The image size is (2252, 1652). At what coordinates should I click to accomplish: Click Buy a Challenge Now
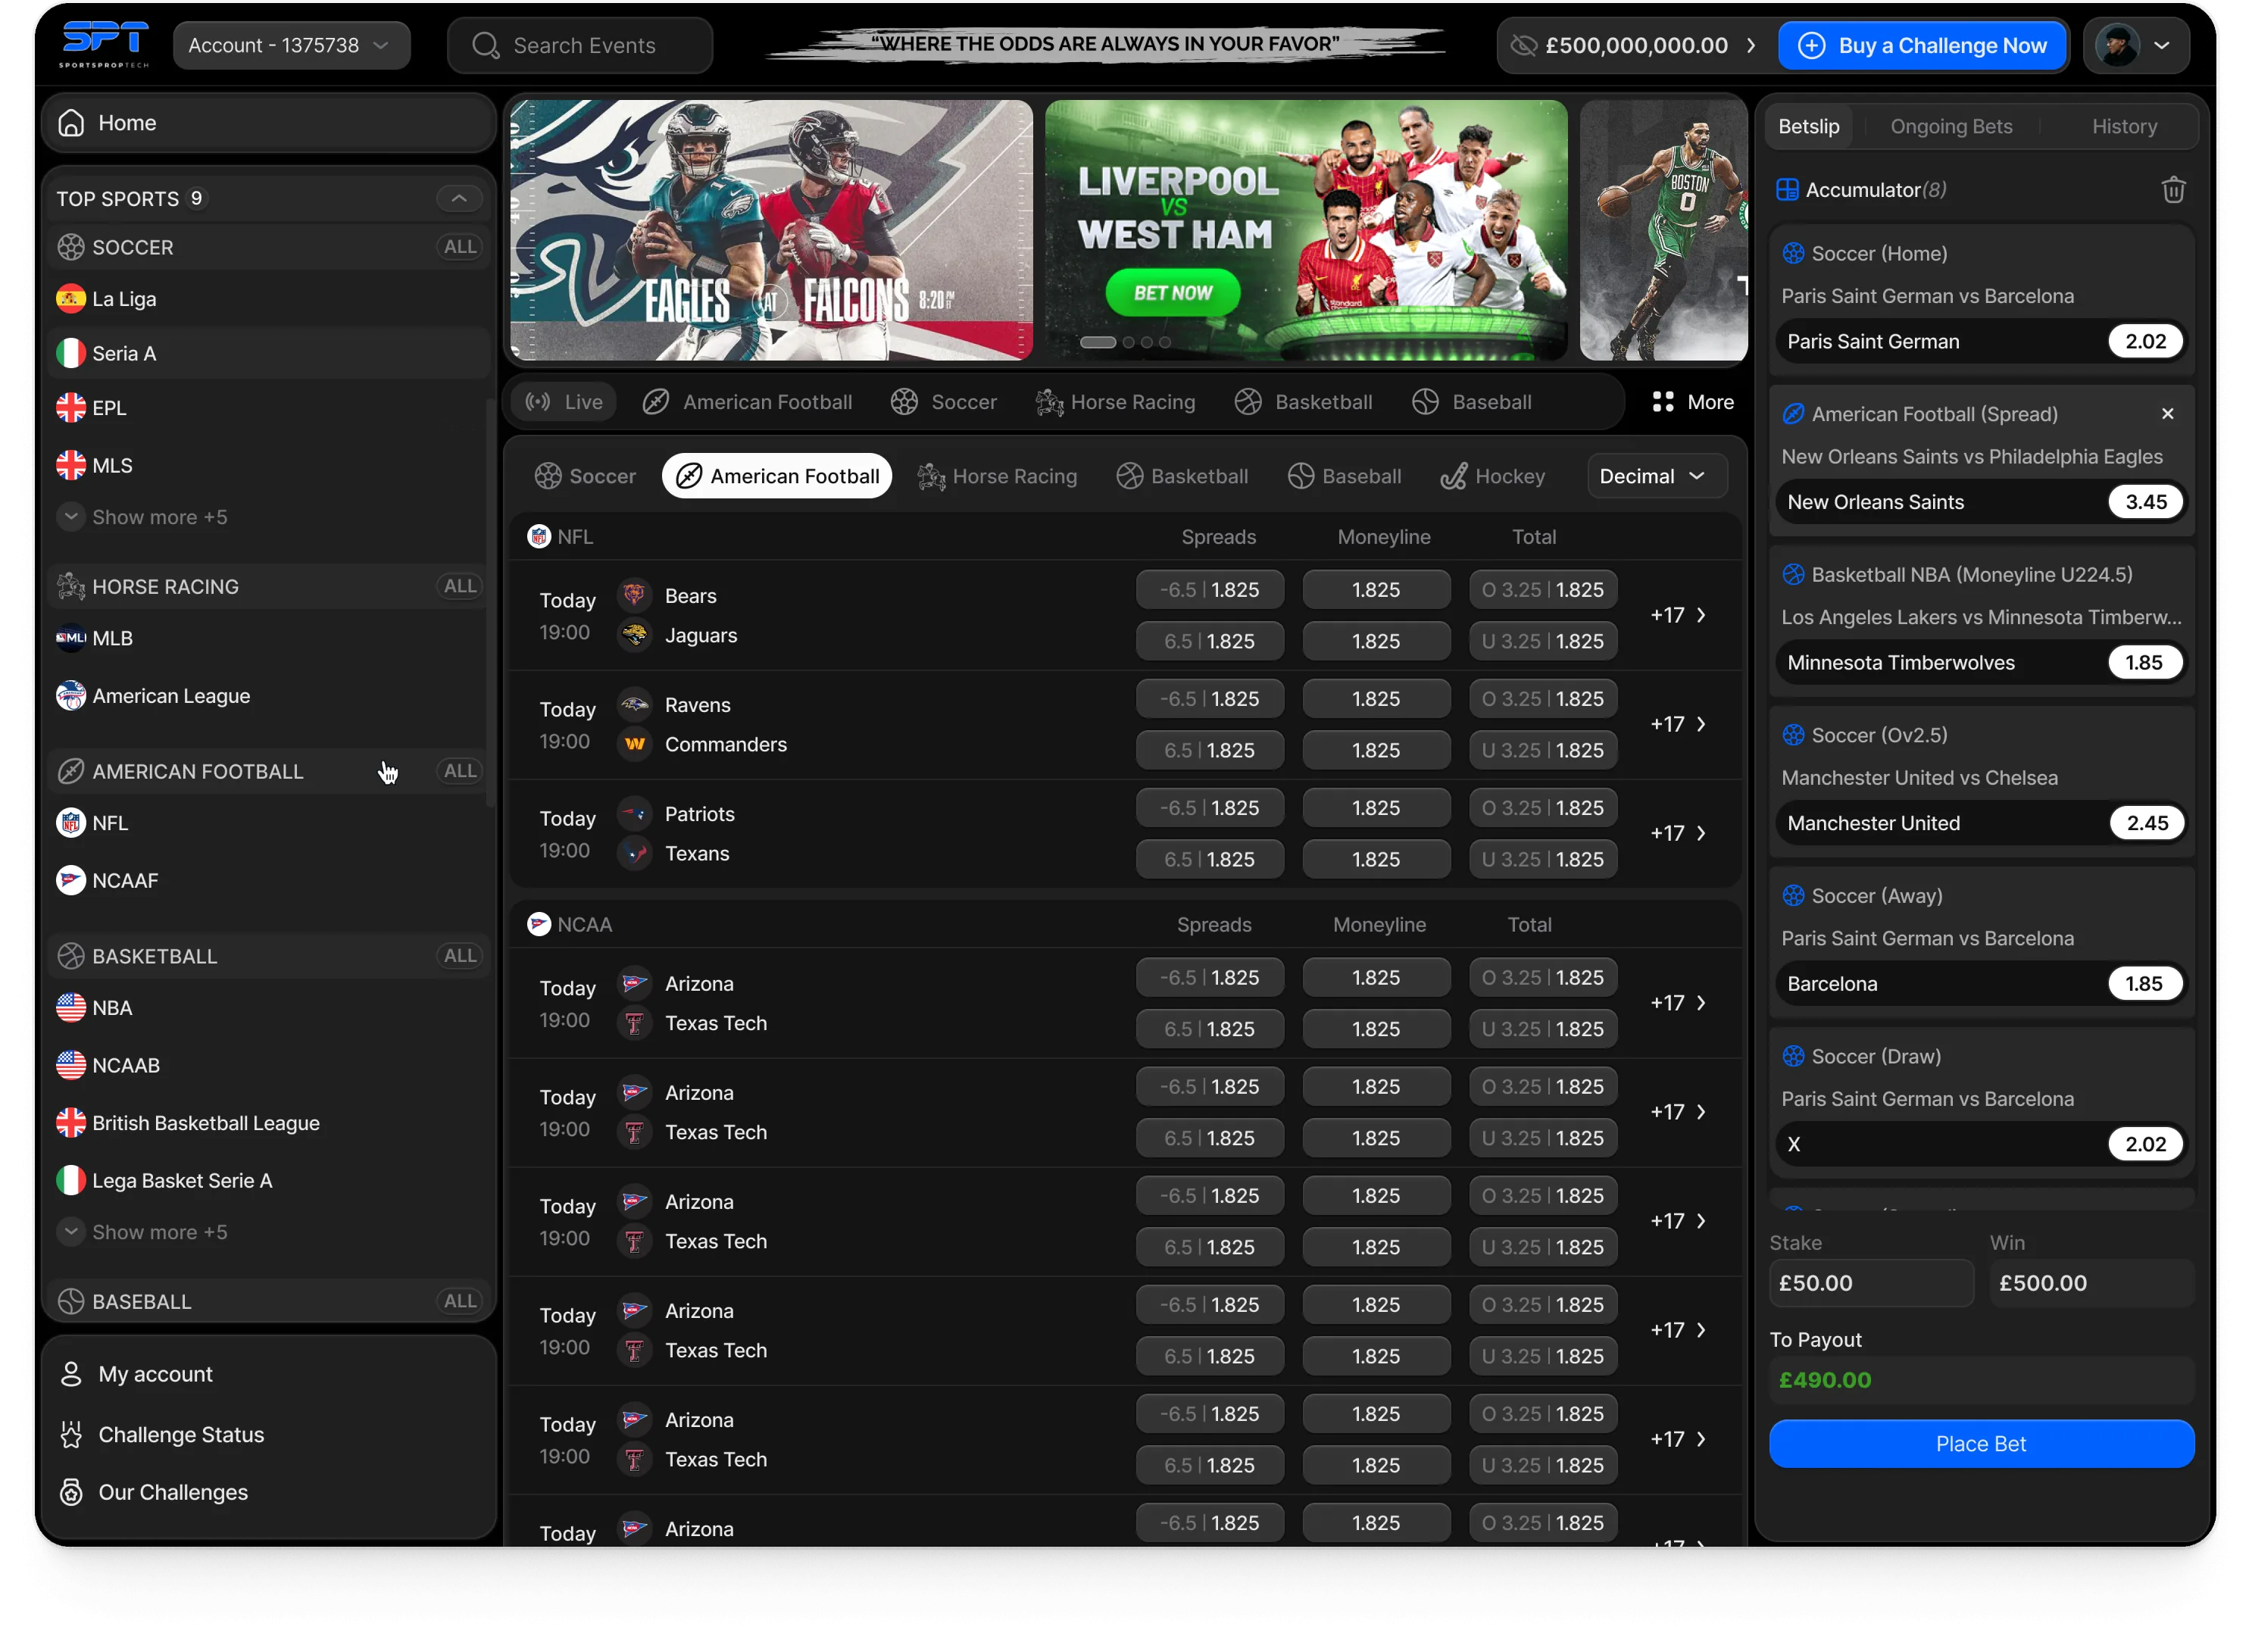1922,46
